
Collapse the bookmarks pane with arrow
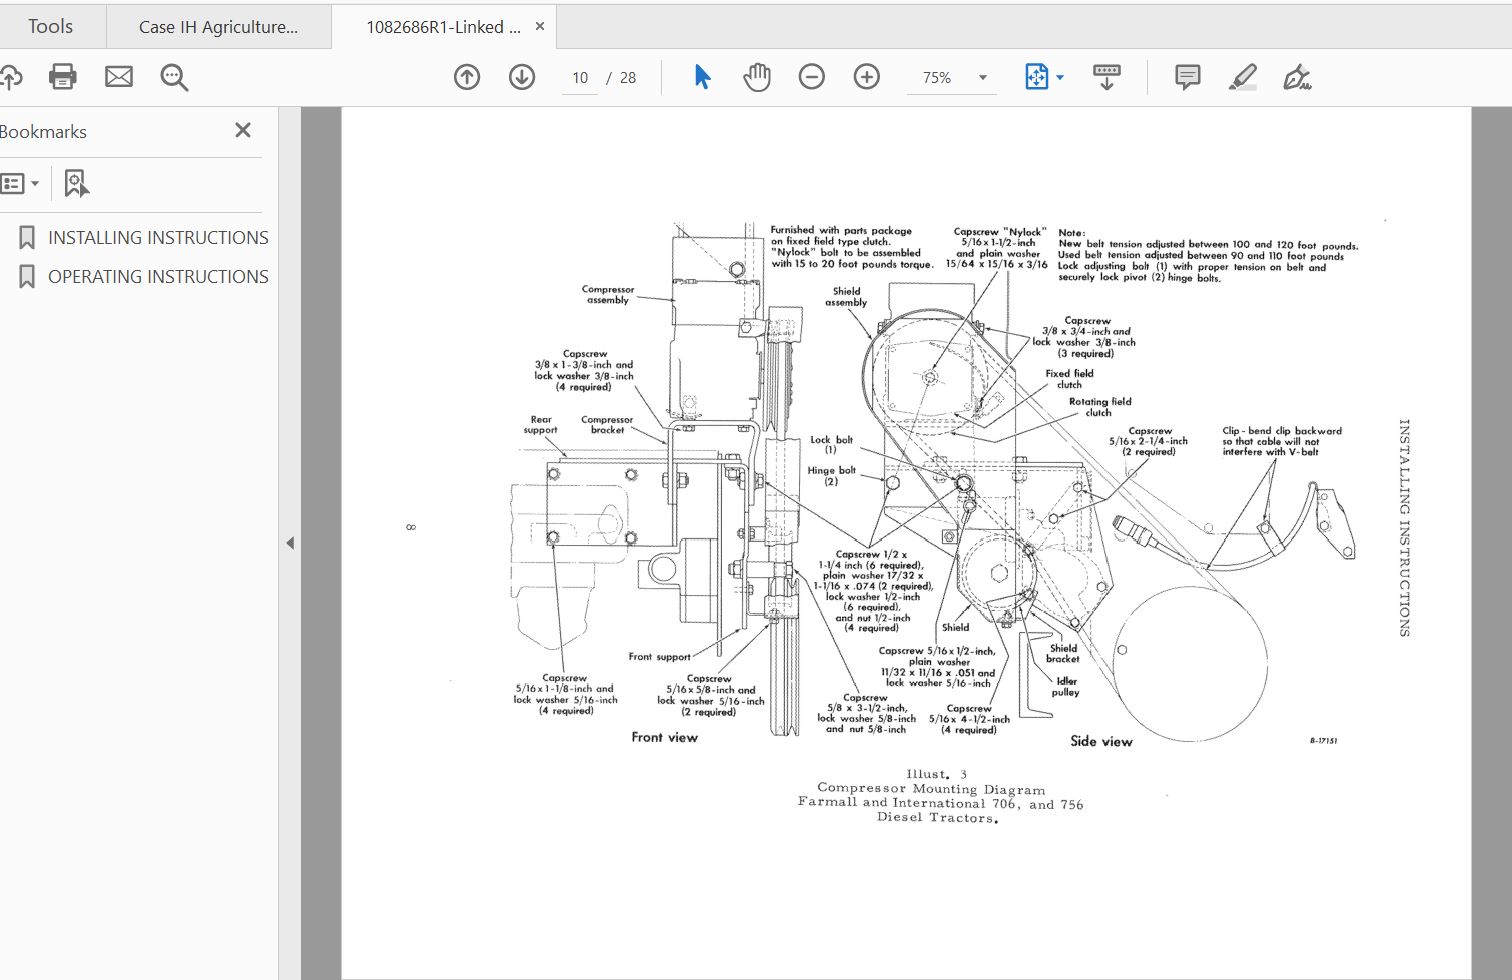tap(290, 543)
